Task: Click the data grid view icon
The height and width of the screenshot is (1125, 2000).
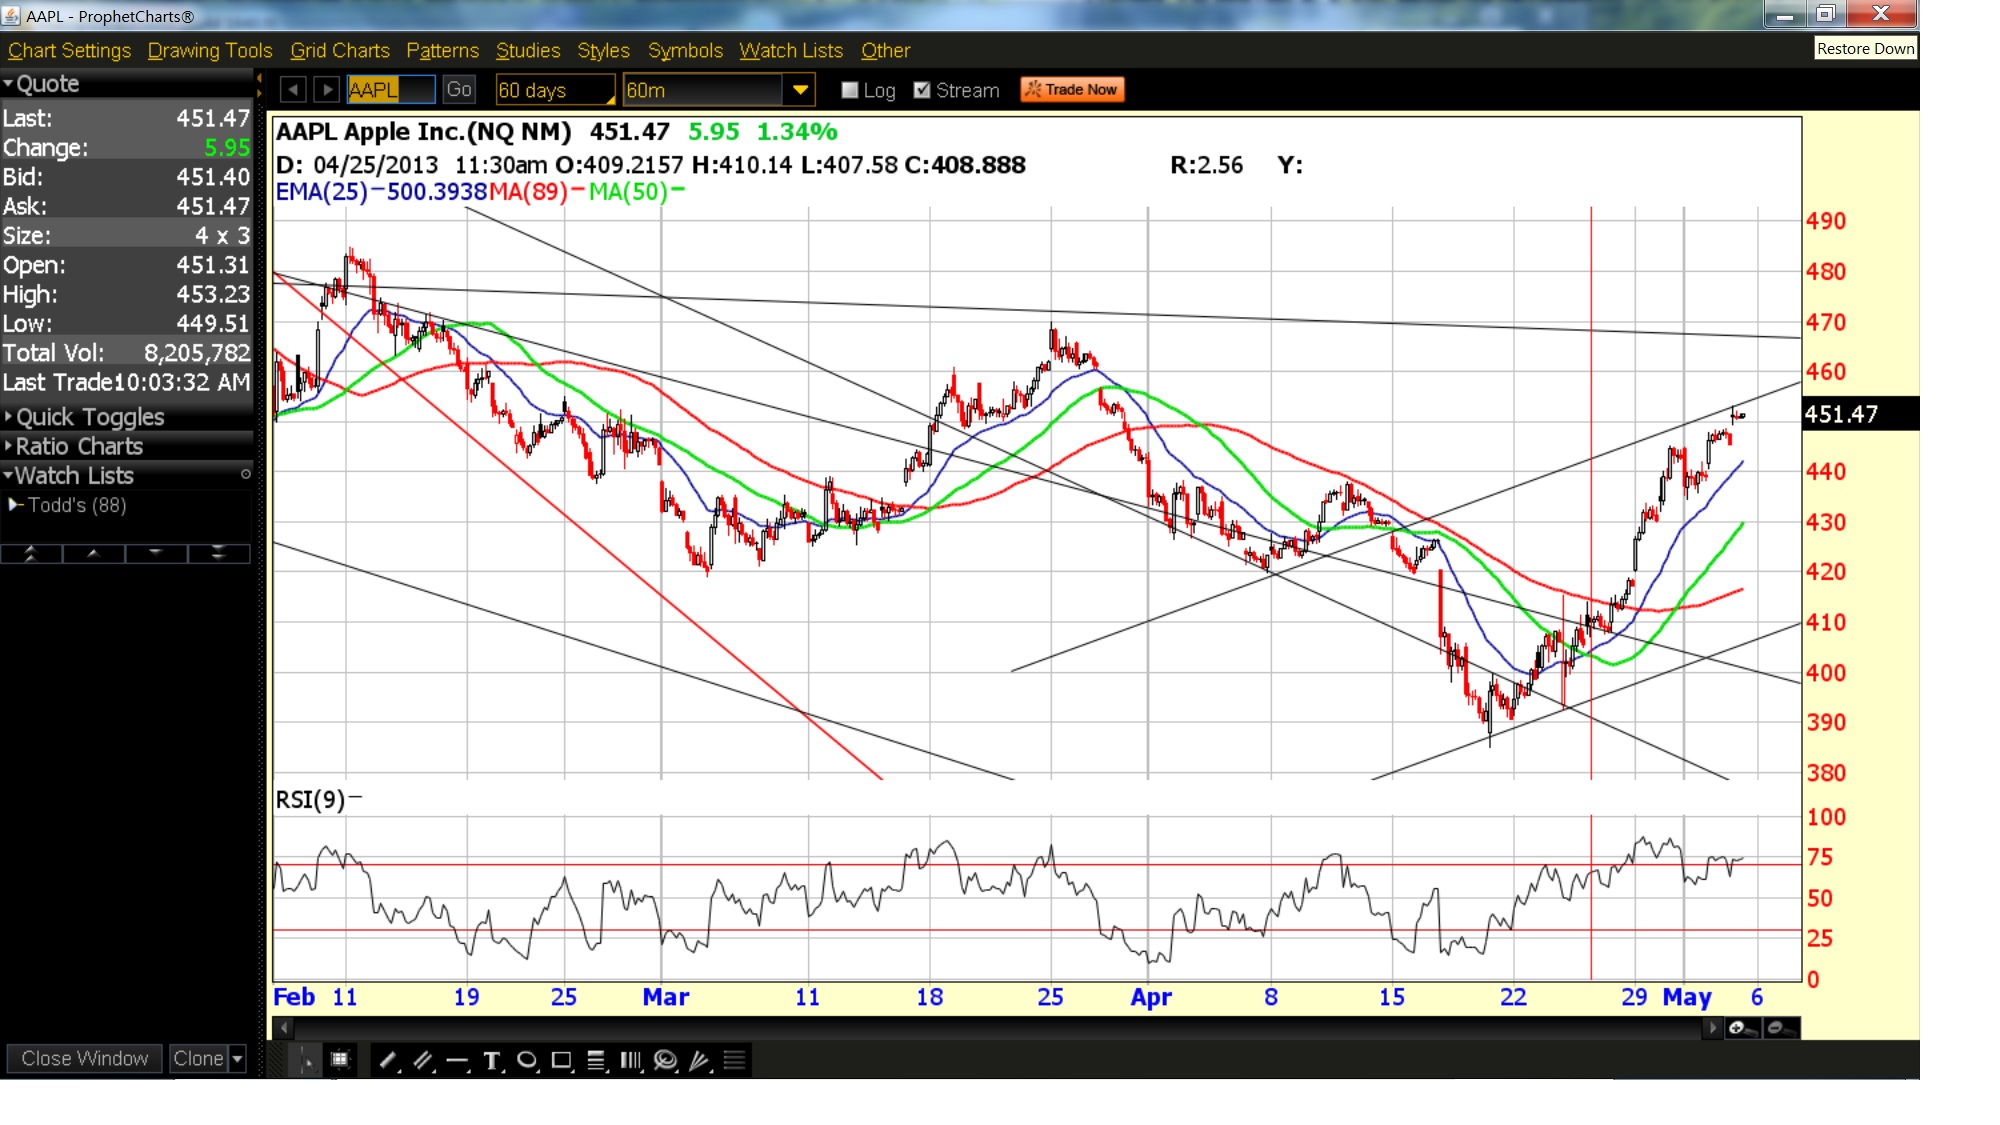Action: 340,1060
